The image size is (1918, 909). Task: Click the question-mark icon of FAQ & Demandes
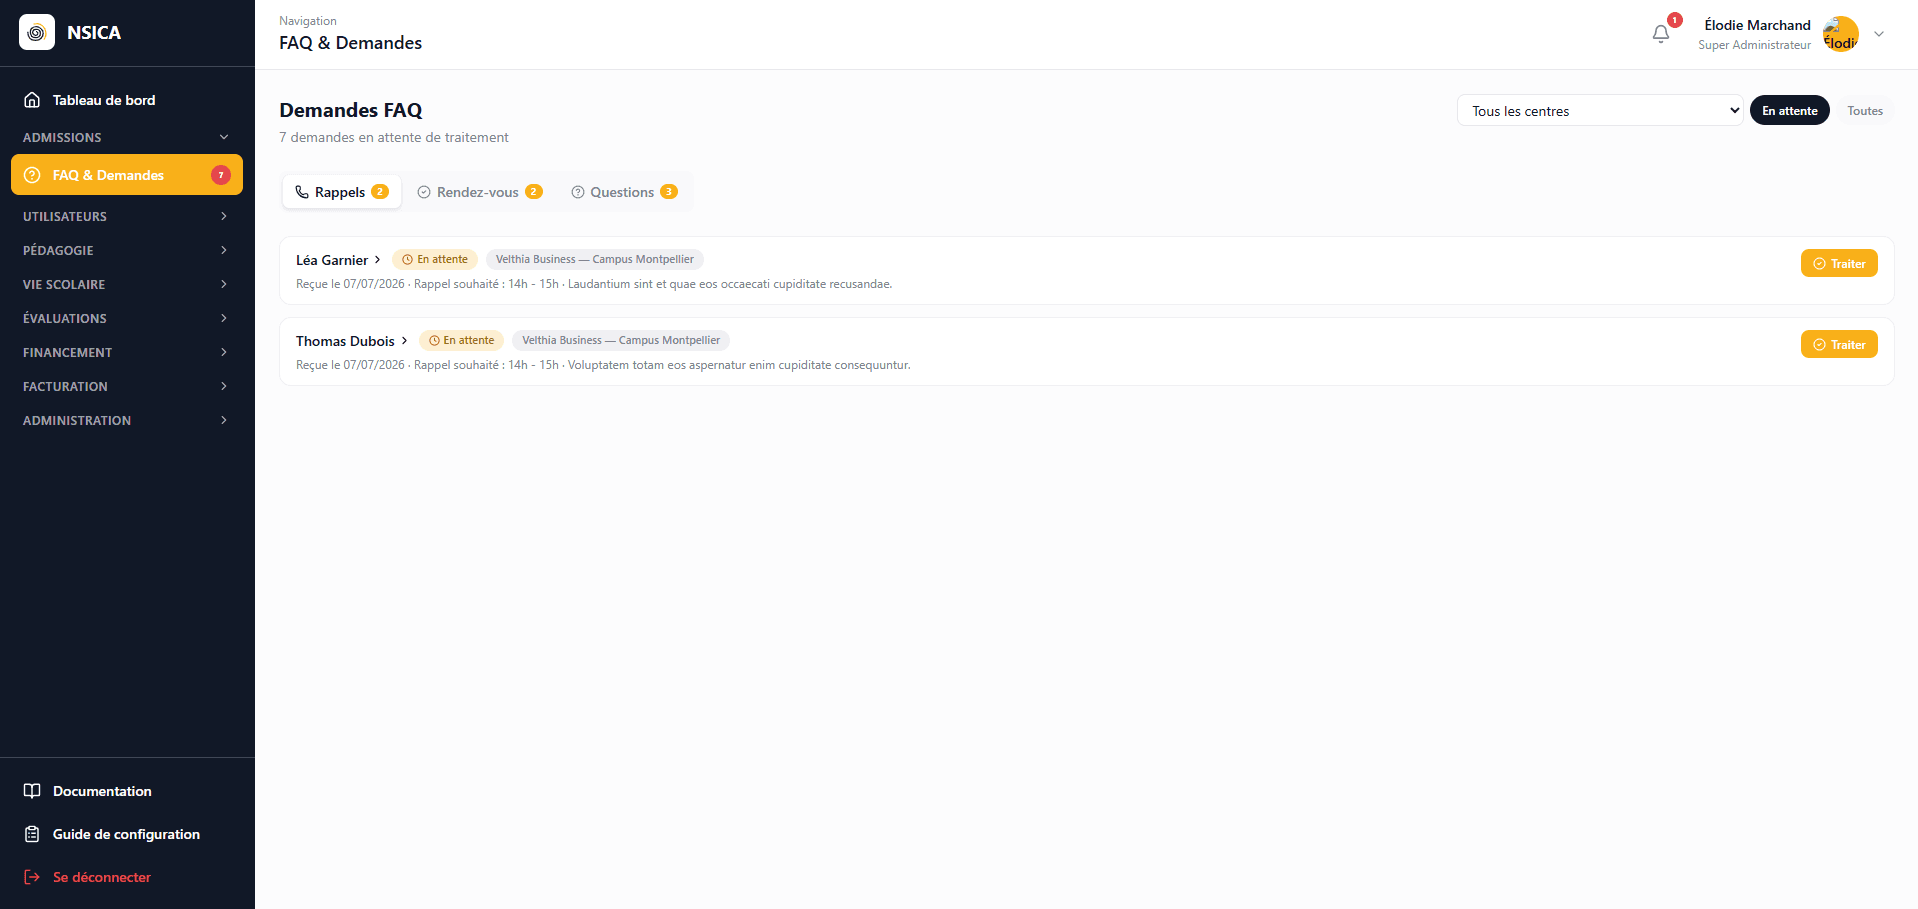pyautogui.click(x=32, y=175)
